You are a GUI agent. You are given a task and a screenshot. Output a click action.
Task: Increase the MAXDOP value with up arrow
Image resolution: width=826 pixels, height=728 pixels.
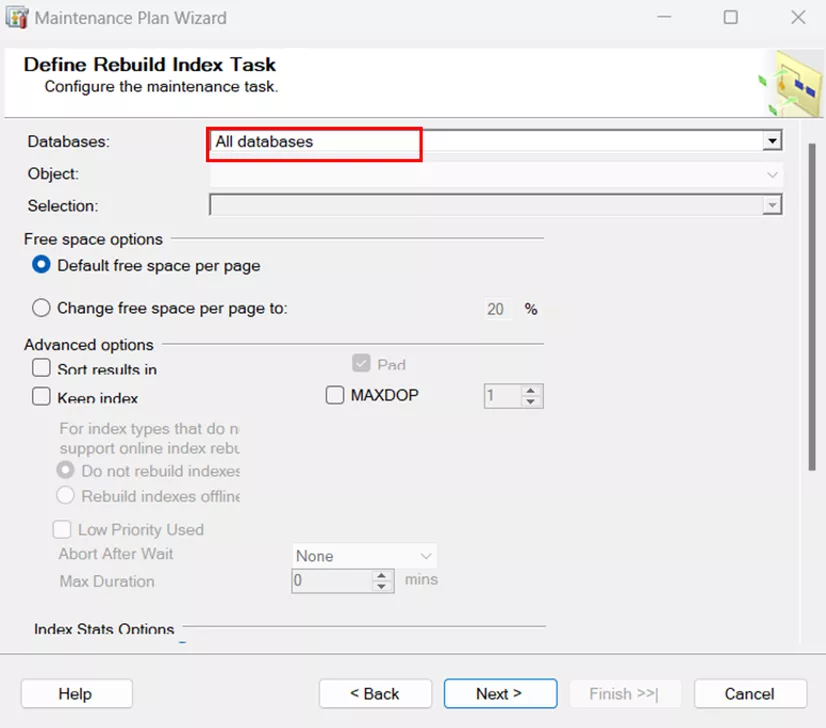[x=531, y=390]
